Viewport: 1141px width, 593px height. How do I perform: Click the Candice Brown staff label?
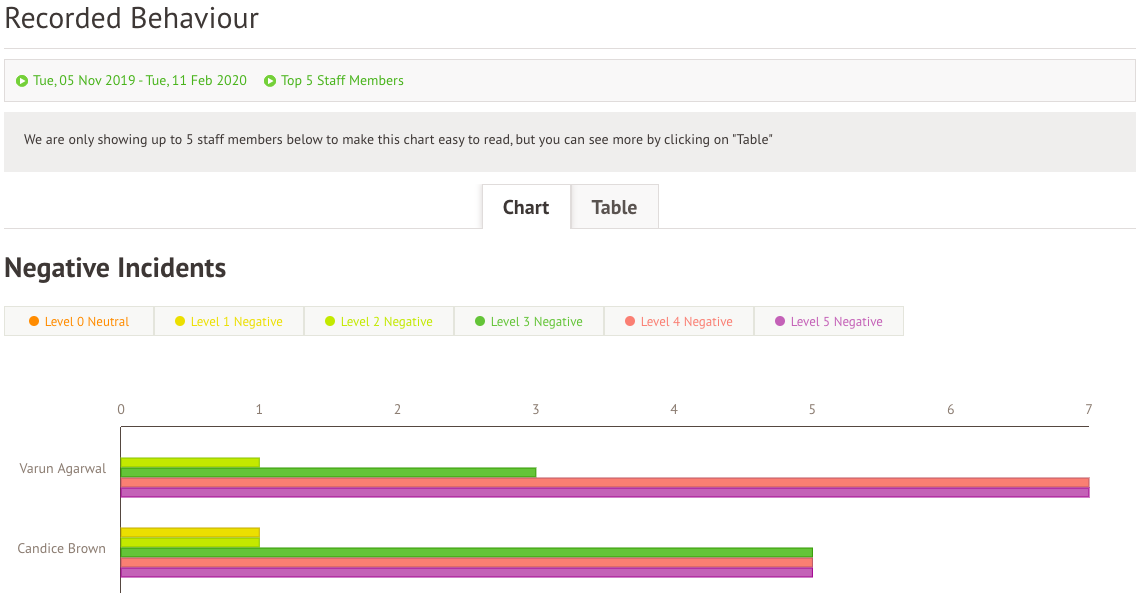[x=61, y=548]
